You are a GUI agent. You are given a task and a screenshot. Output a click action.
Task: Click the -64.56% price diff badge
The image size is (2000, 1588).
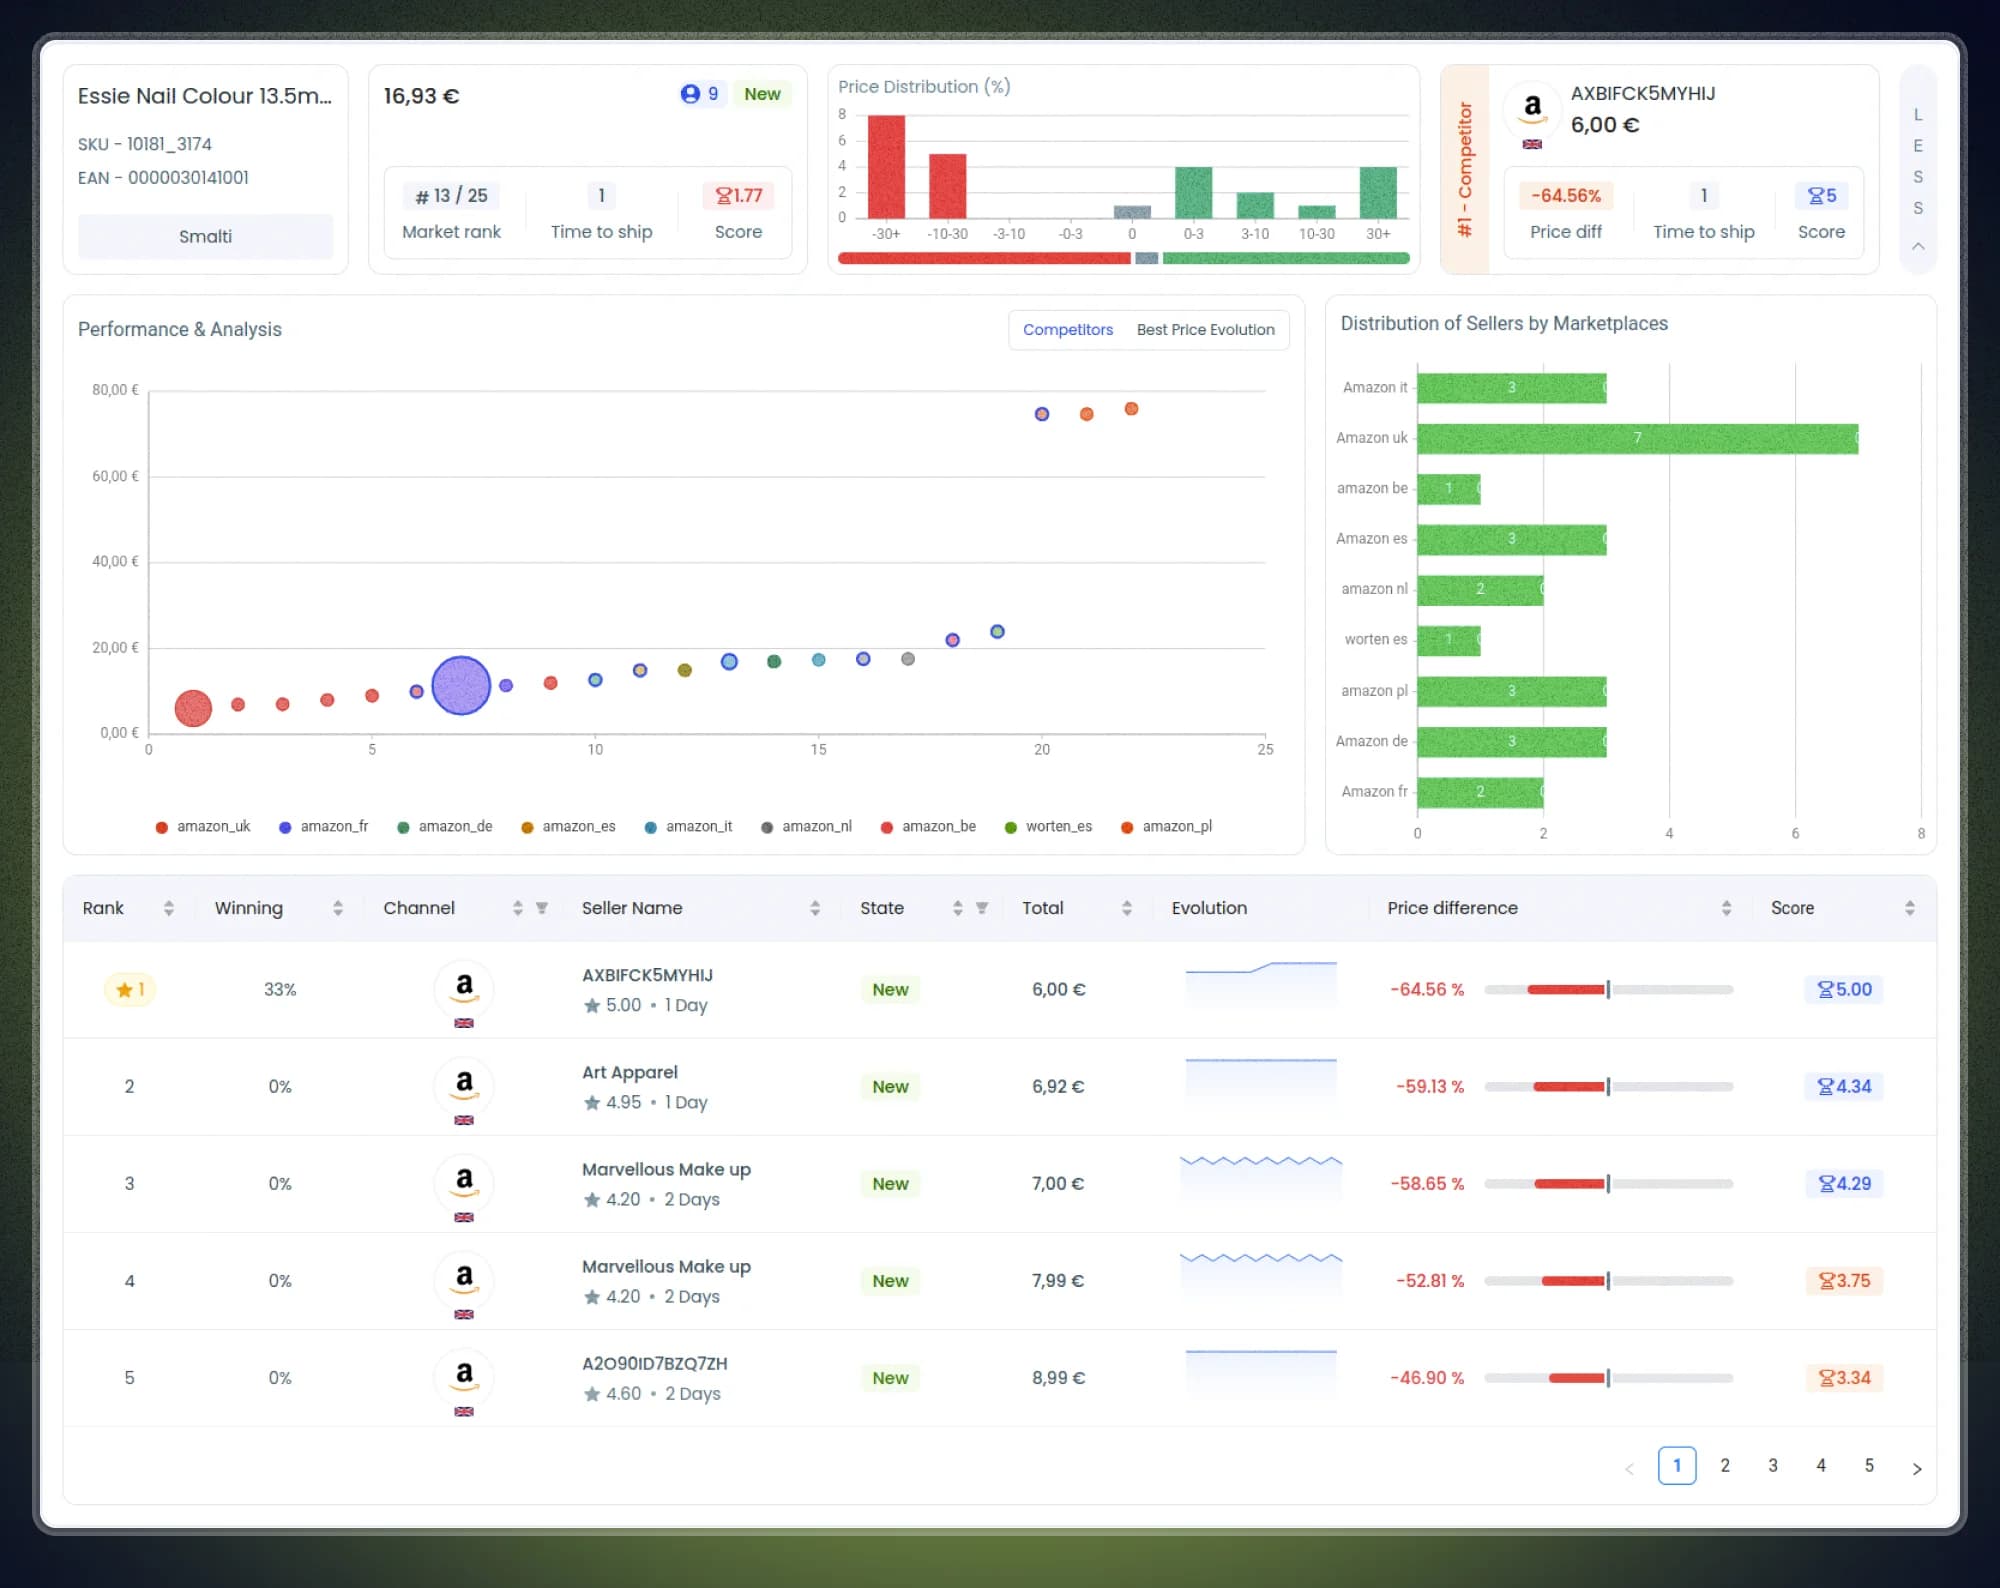[x=1566, y=195]
